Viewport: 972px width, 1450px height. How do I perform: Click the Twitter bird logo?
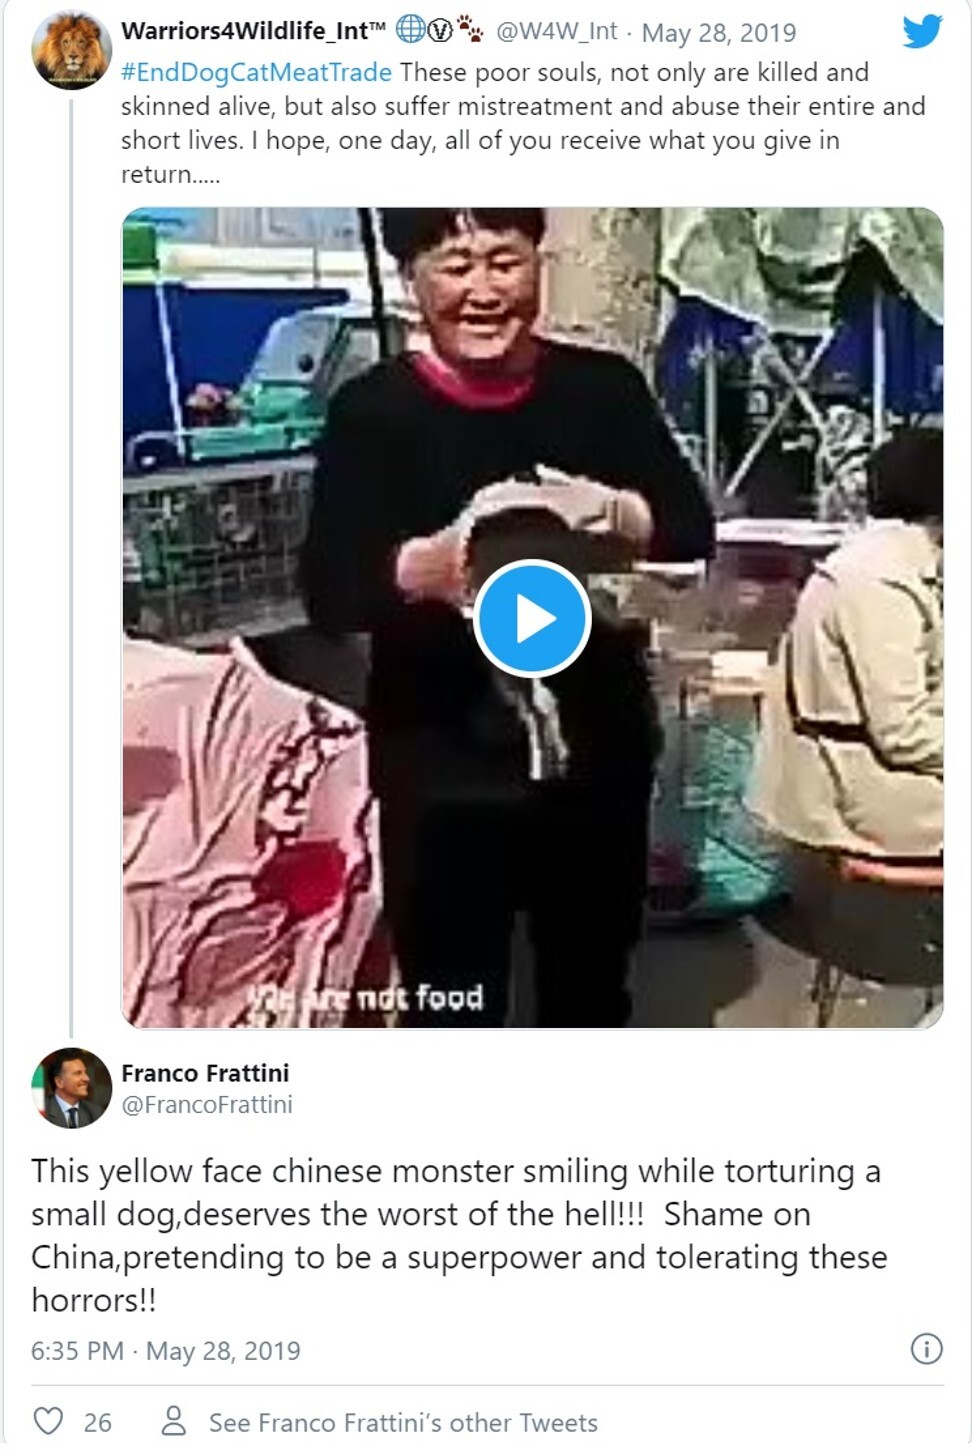pyautogui.click(x=922, y=31)
